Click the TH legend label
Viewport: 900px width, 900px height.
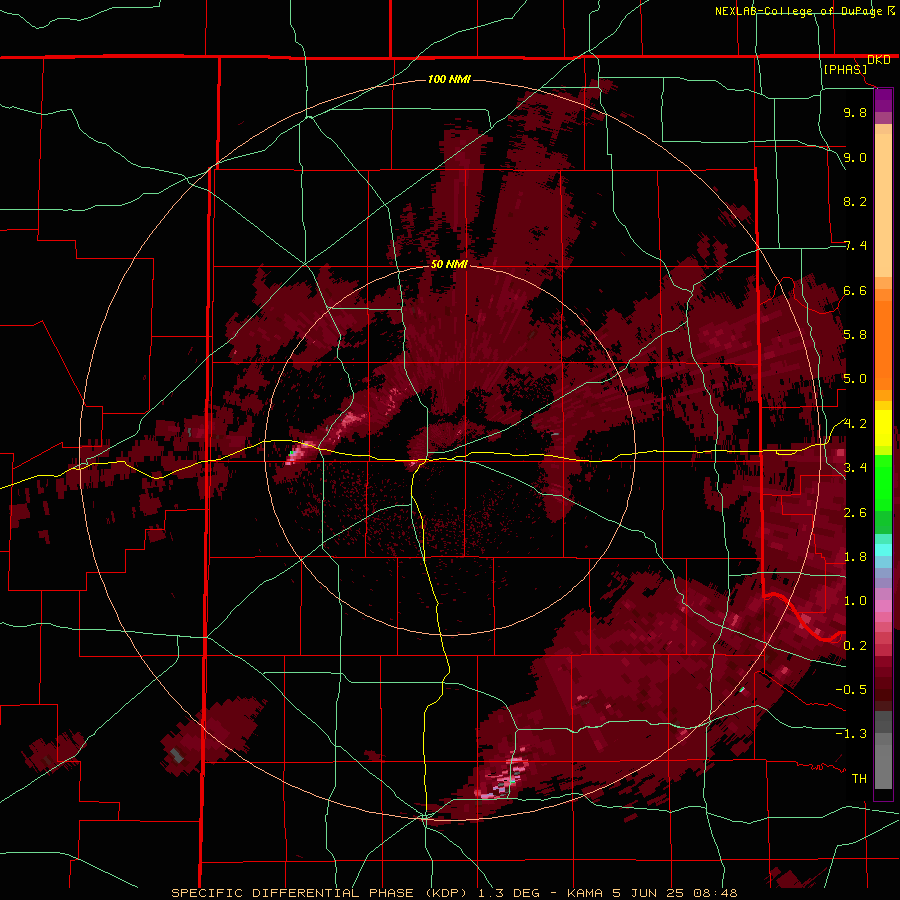[x=859, y=779]
